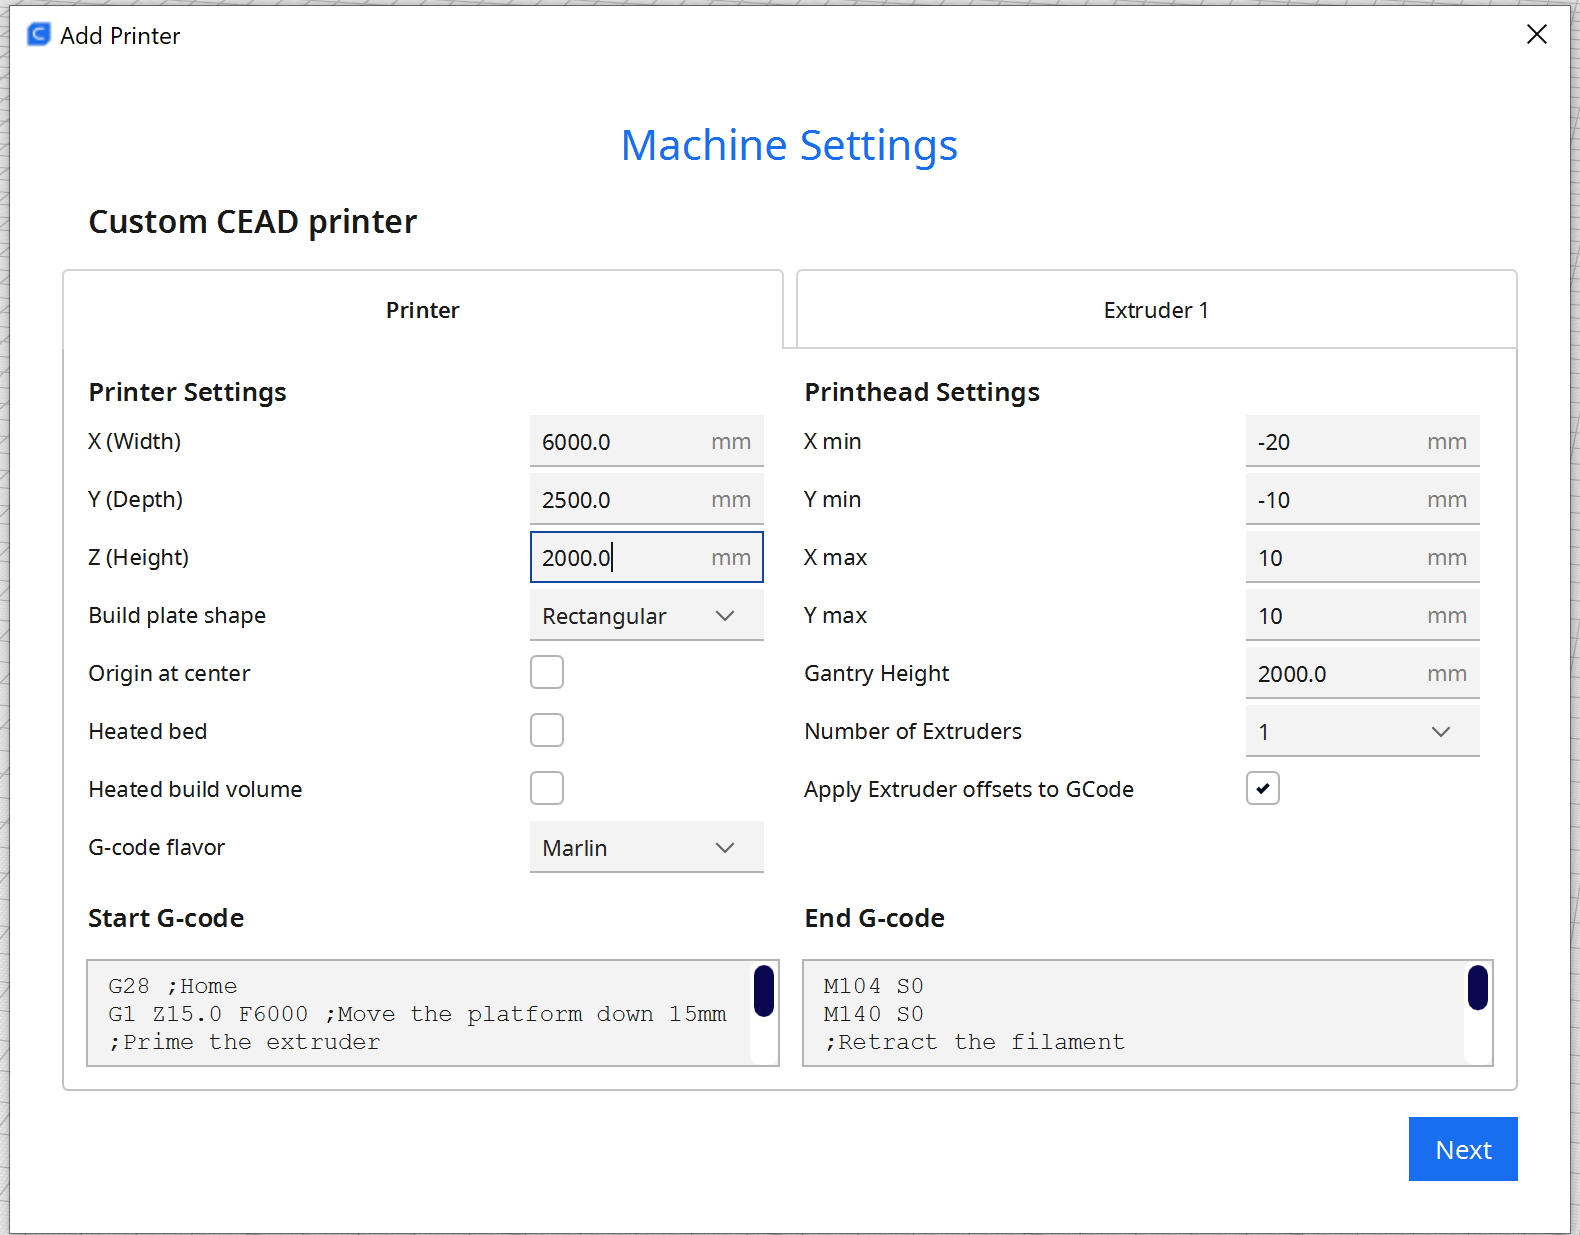Screen dimensions: 1580x1235
Task: Switch to the Extruder 1 tab
Action: (x=1156, y=310)
